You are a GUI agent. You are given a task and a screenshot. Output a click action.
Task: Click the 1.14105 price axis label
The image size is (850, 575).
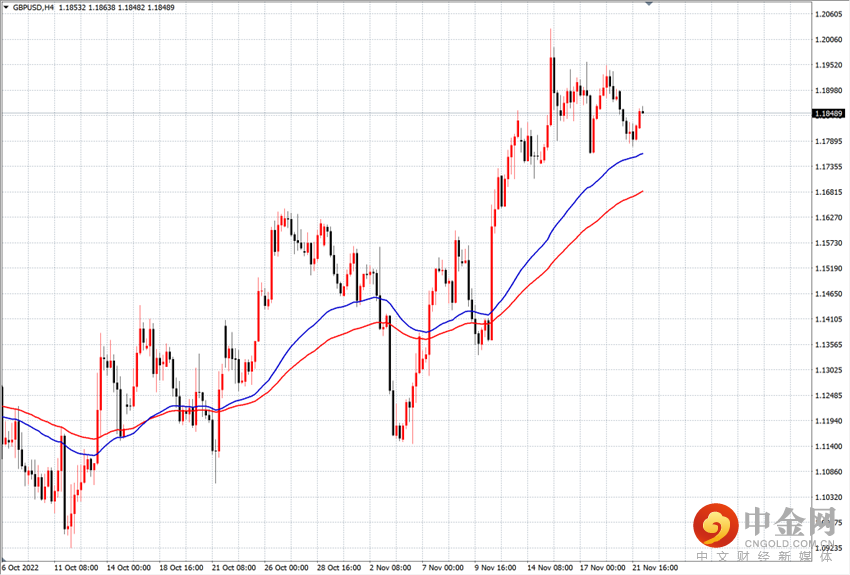coord(829,319)
